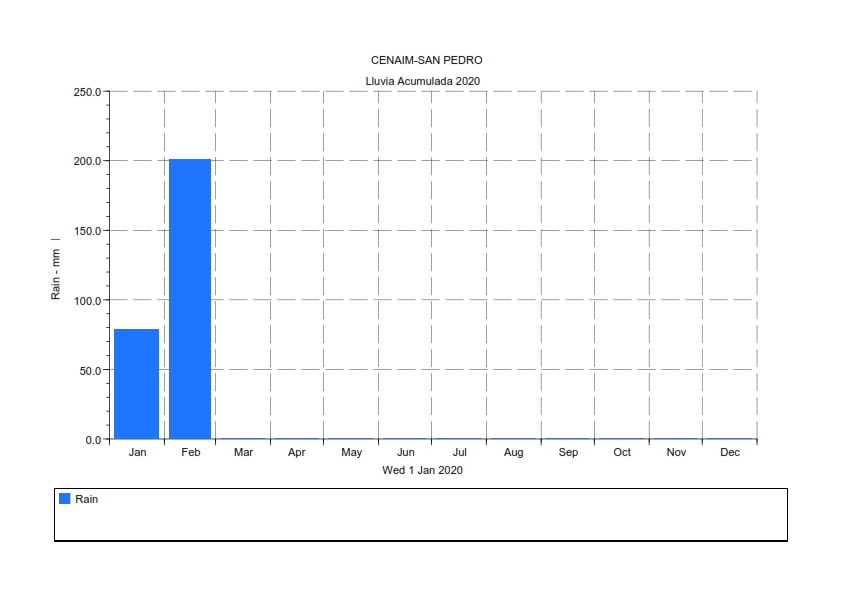This screenshot has height=595, width=842.
Task: Click the '150.0' y-axis value
Action: click(x=88, y=231)
